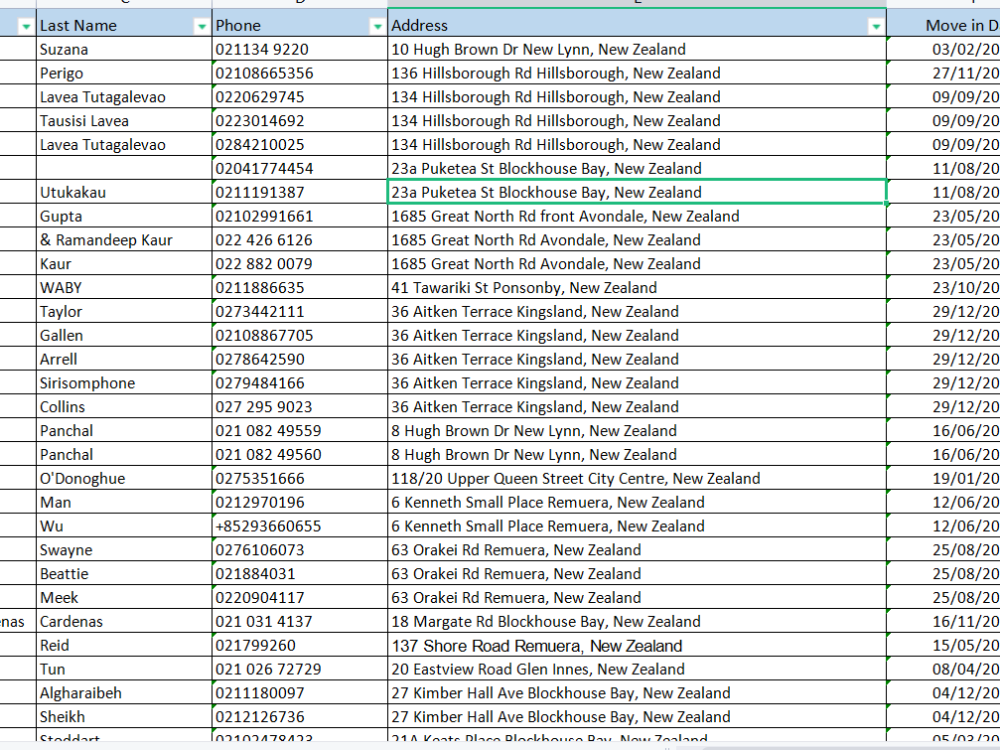The height and width of the screenshot is (750, 1000).
Task: Select the cell containing Meek
Action: pyautogui.click(x=124, y=598)
